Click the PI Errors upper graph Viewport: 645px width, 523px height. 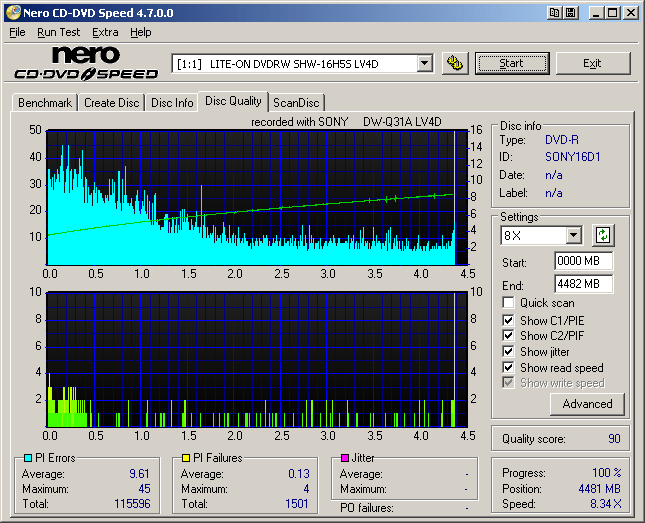tap(258, 198)
